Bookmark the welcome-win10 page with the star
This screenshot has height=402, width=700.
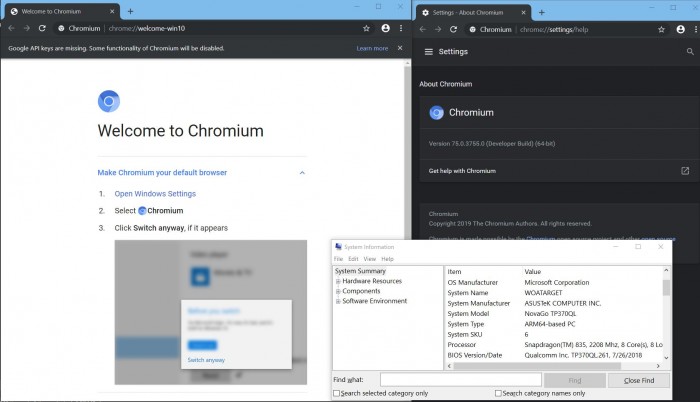(x=367, y=29)
